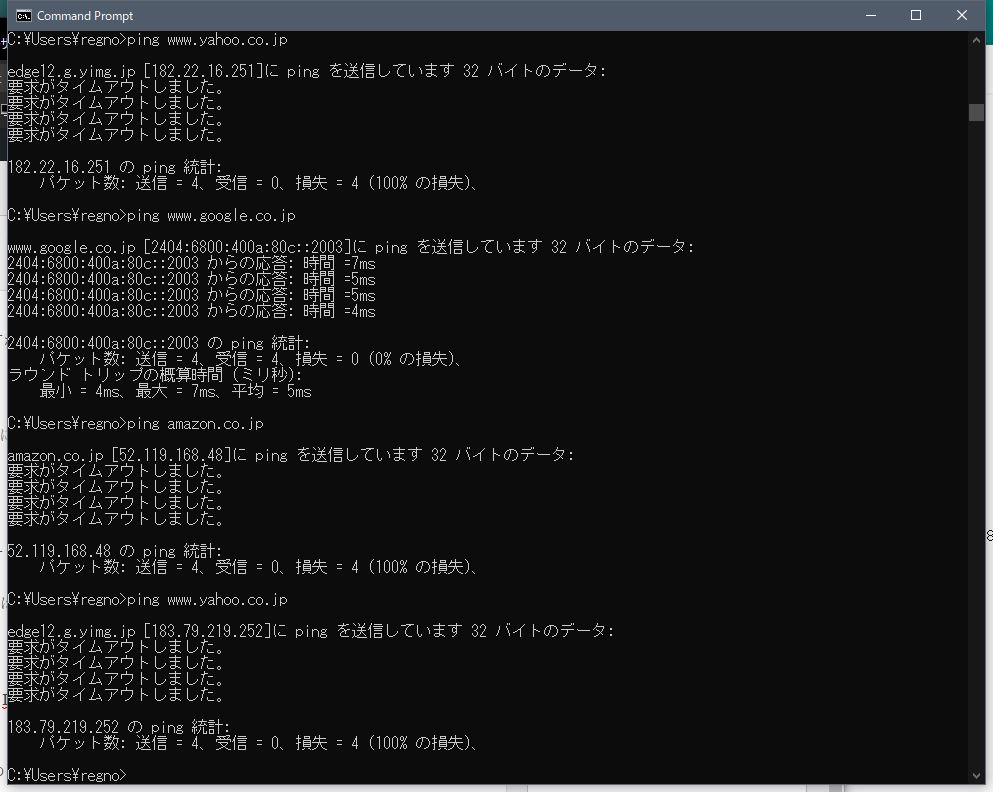This screenshot has height=792, width=993.
Task: Click the first 'ping www.yahoo.co.jp' command line
Action: point(148,40)
